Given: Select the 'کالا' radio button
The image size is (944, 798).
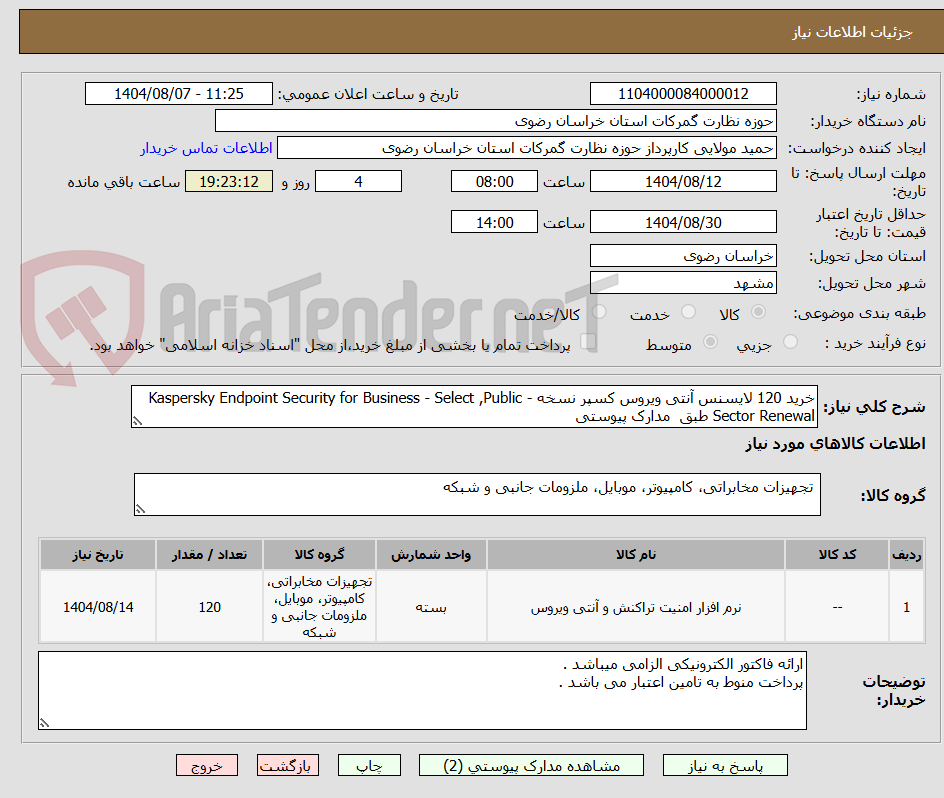Looking at the screenshot, I should (x=759, y=312).
